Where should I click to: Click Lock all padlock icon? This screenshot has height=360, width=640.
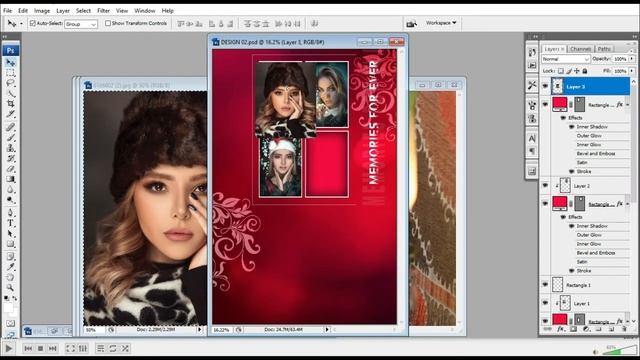[x=585, y=71]
